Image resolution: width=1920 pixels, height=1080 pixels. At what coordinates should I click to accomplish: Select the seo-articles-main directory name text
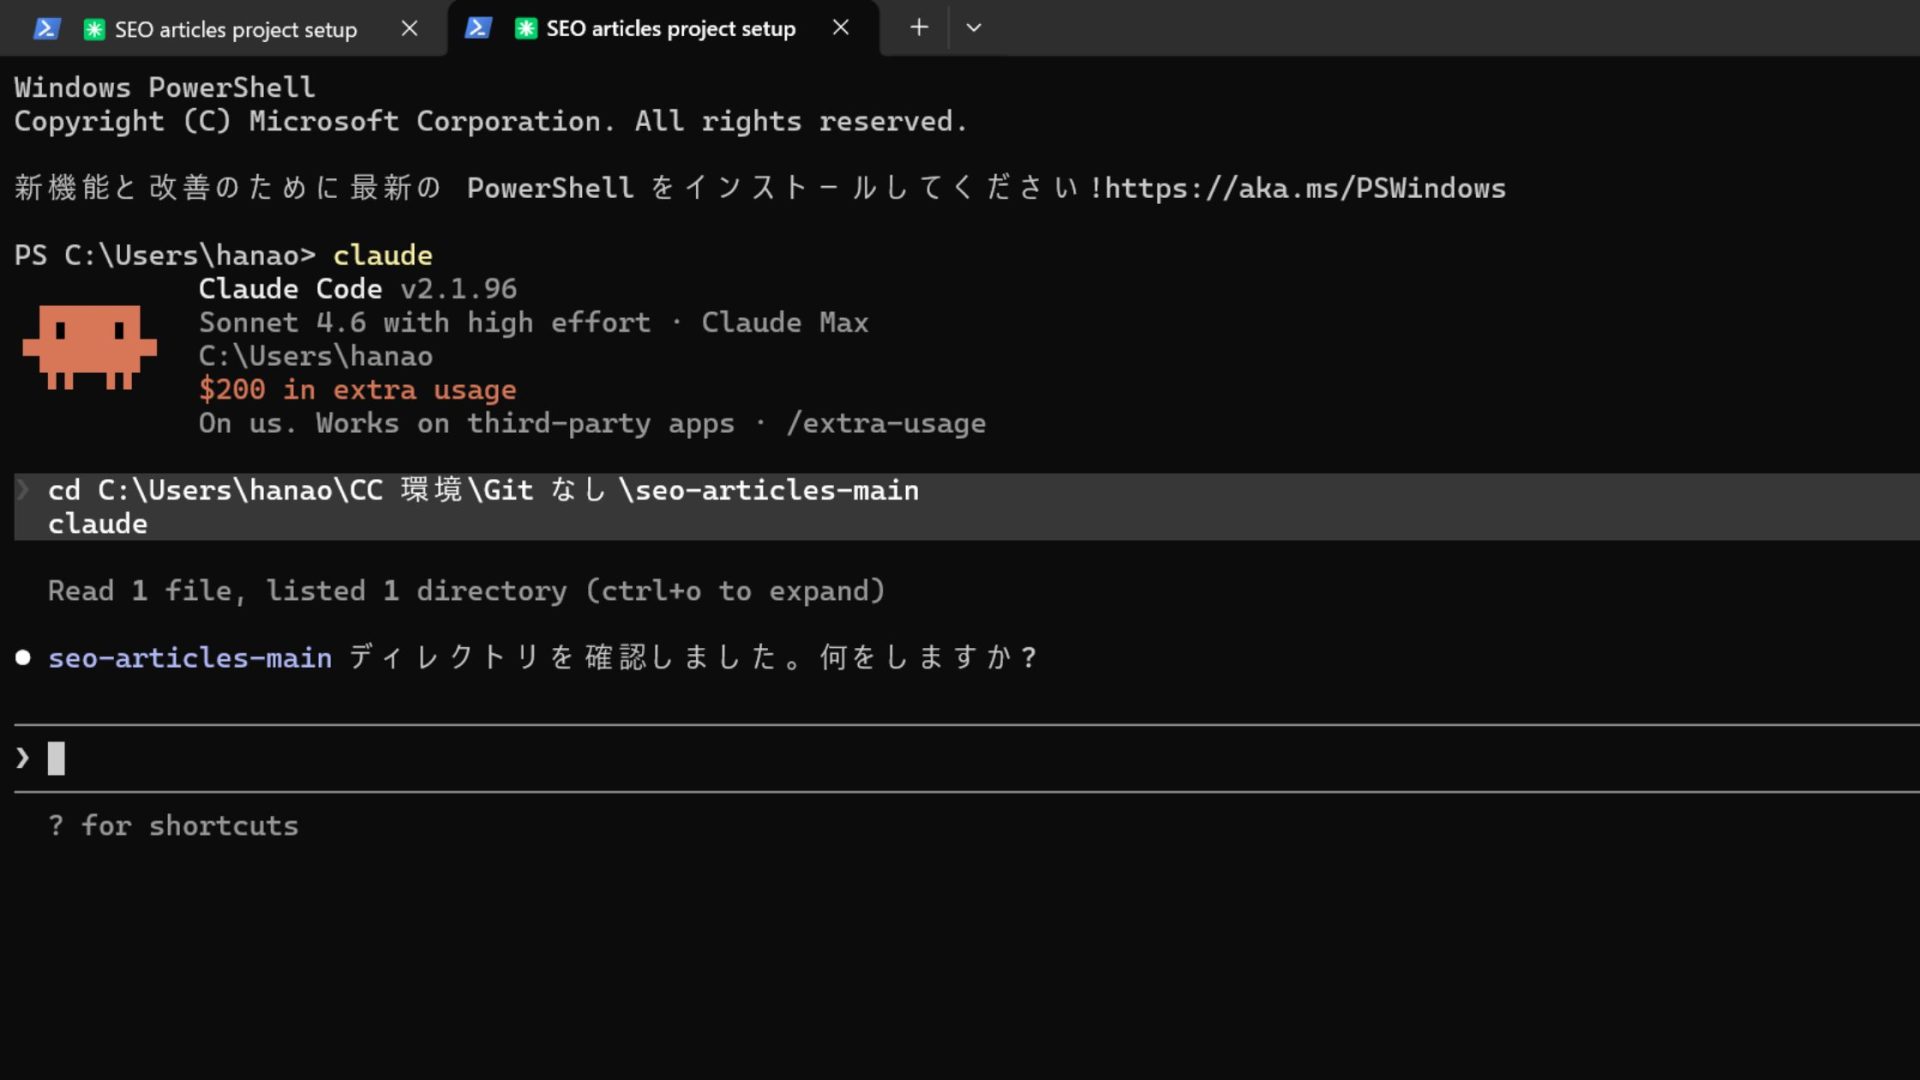point(190,657)
